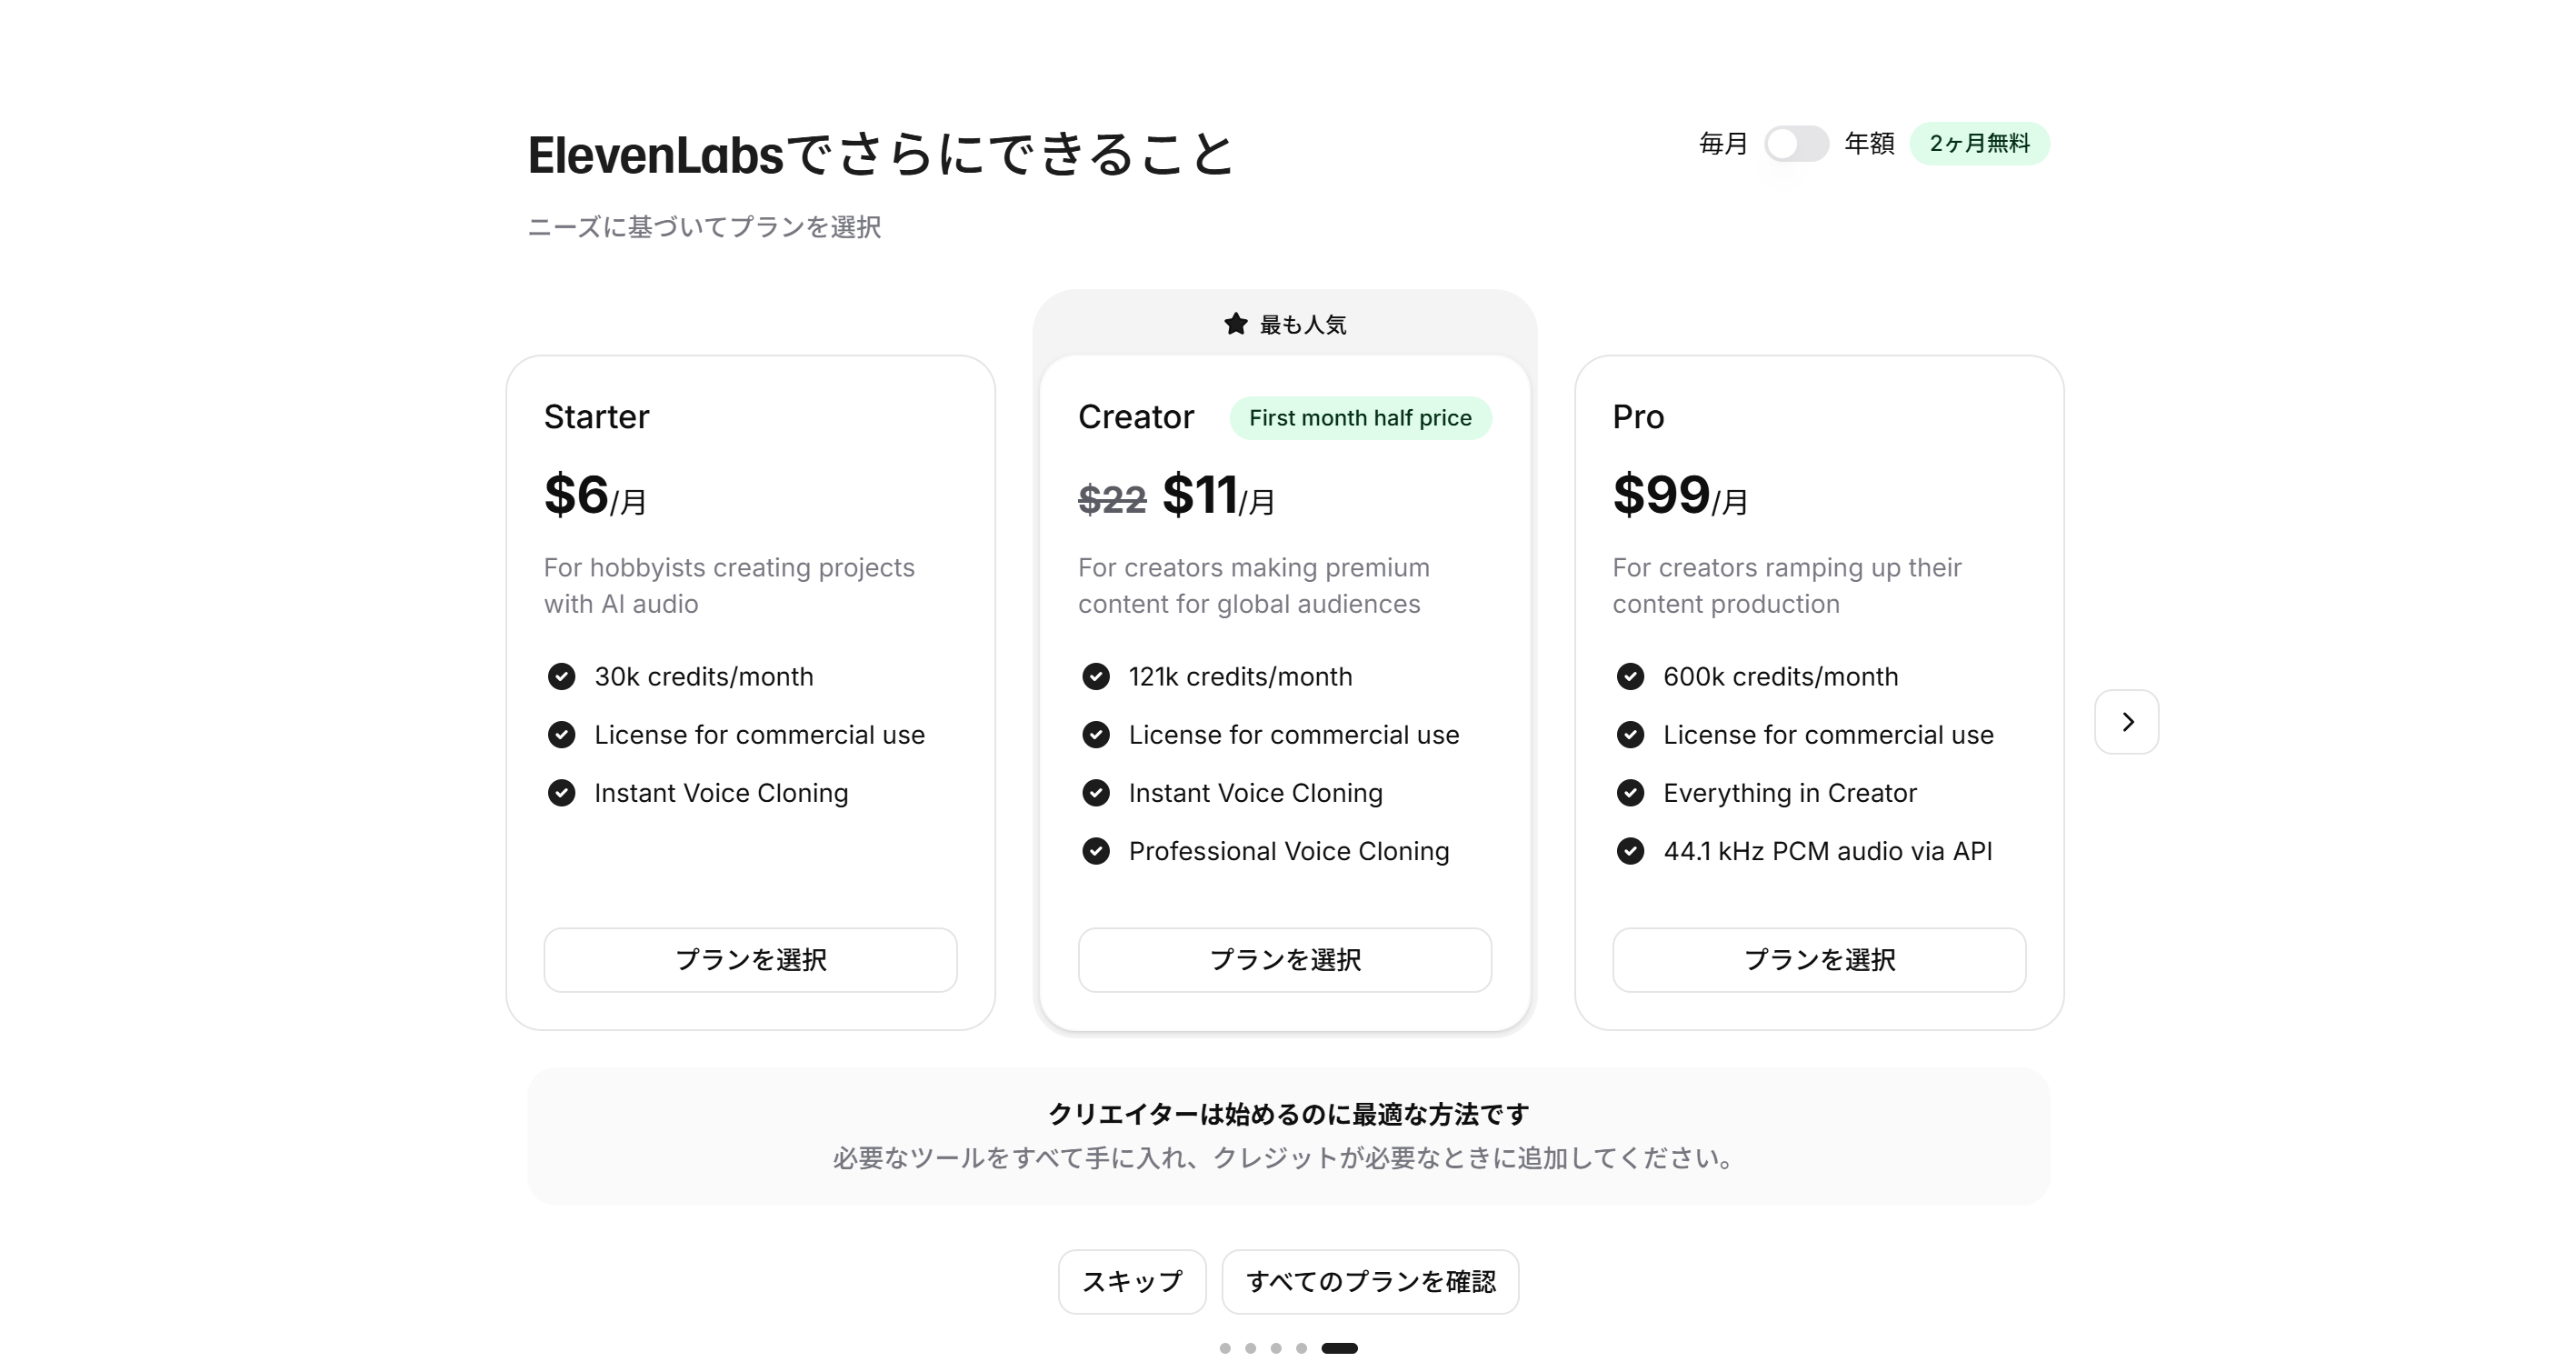Image resolution: width=2576 pixels, height=1372 pixels.
Task: Click Creator License for commercial use checkmark
Action: pos(1096,735)
